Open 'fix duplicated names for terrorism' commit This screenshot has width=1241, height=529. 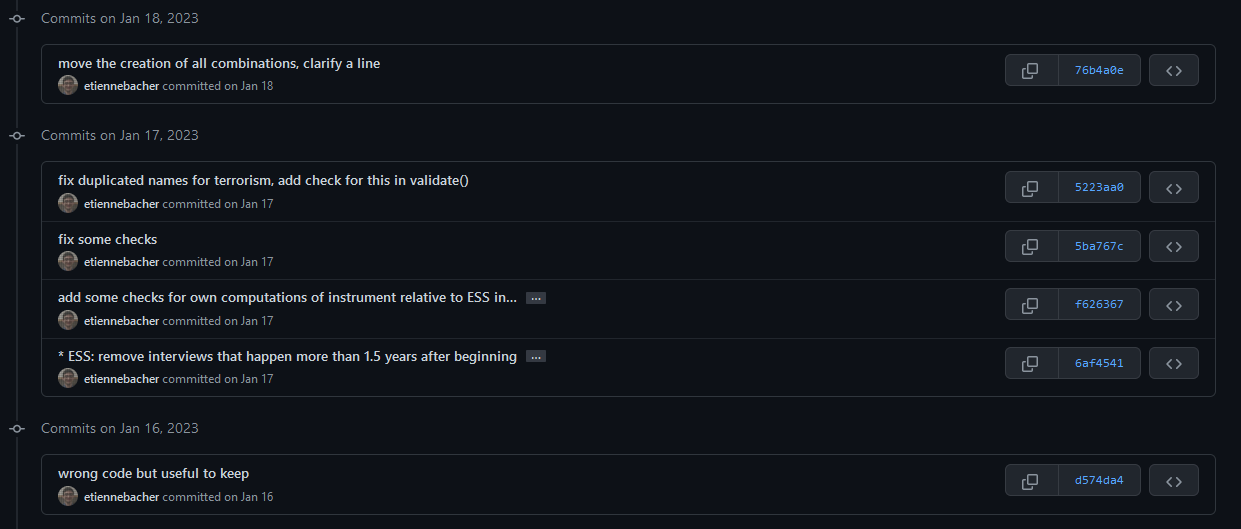pos(263,180)
